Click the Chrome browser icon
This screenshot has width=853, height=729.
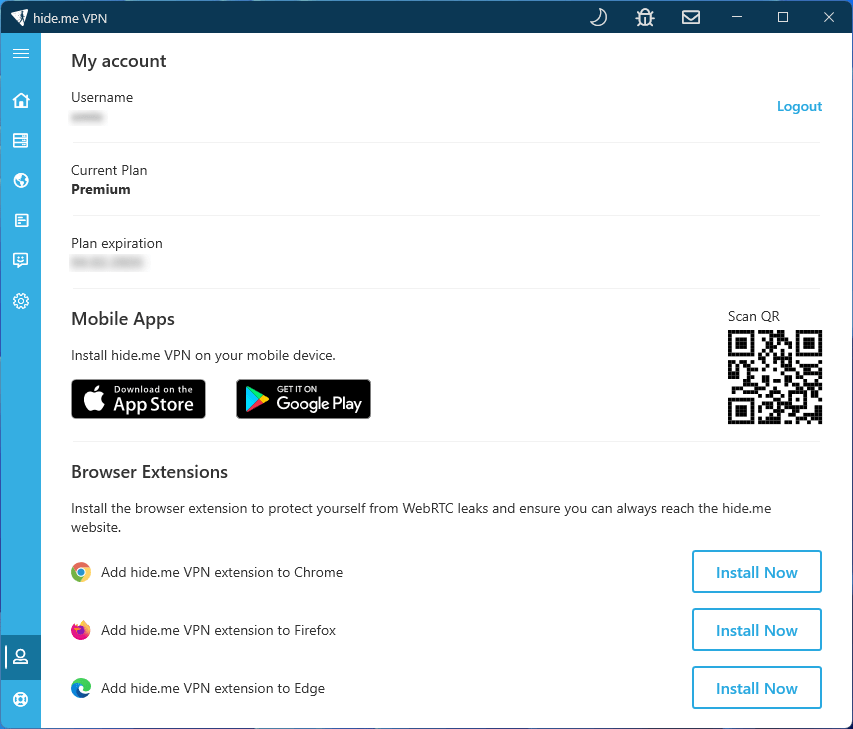[81, 572]
